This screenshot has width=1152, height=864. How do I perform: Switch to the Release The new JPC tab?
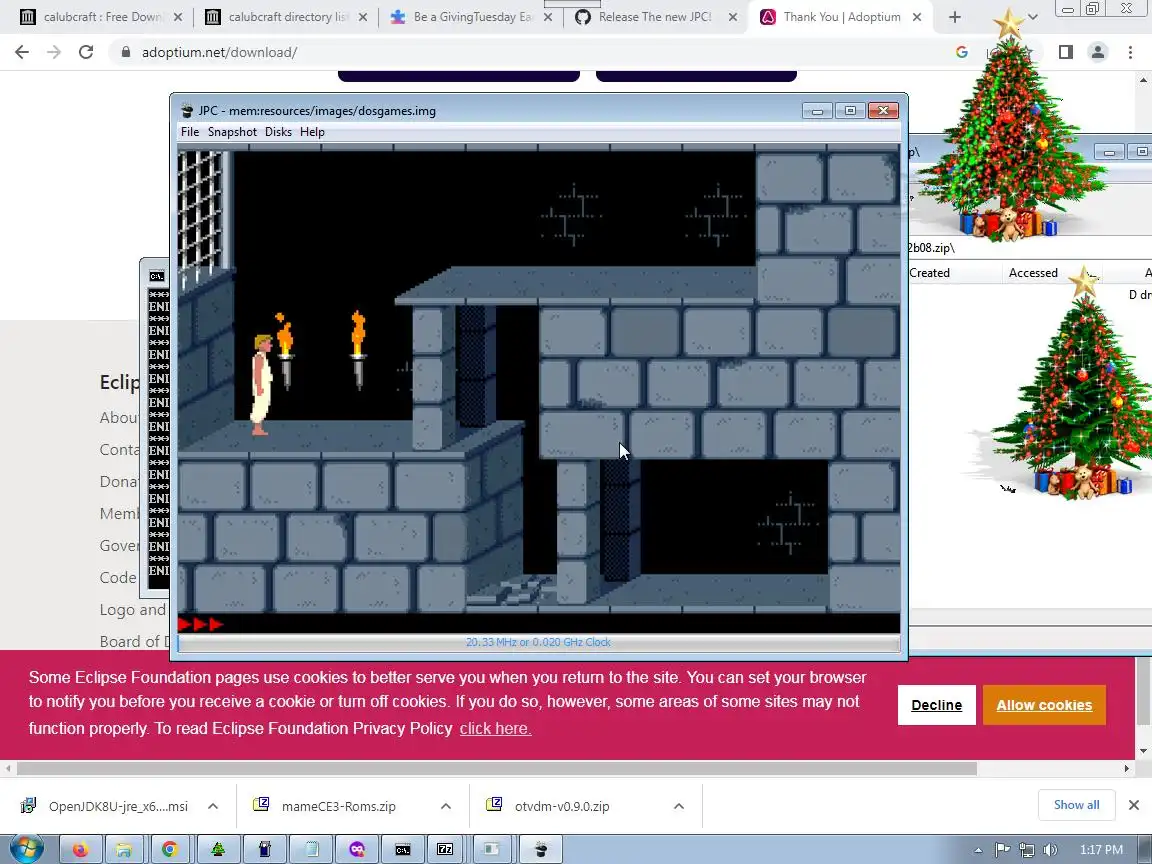(654, 17)
